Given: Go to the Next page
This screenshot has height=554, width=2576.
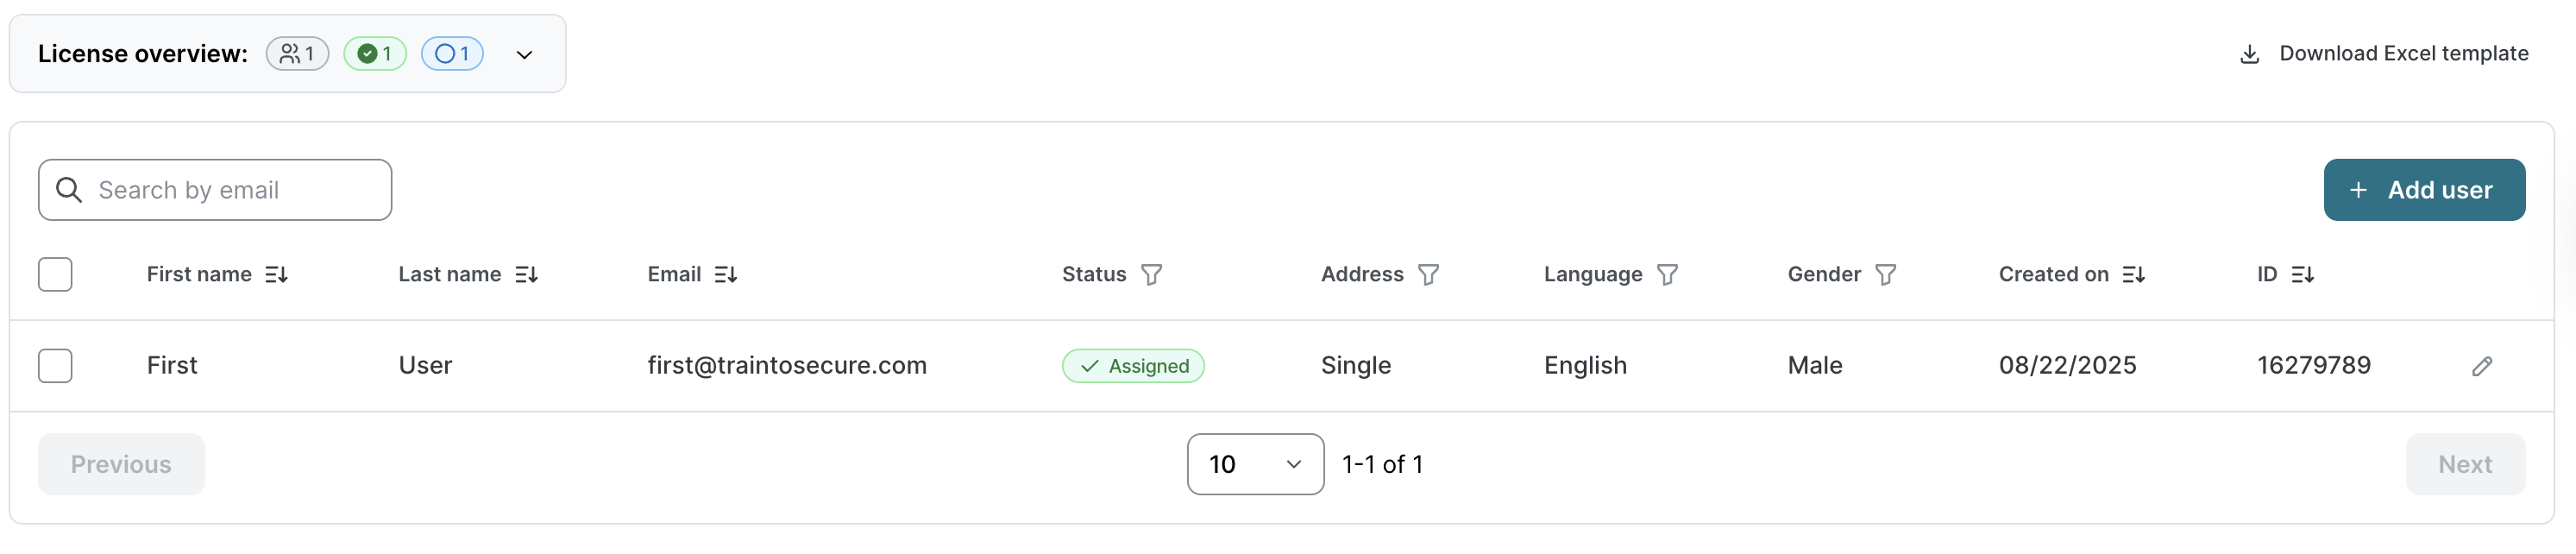Looking at the screenshot, I should (x=2464, y=464).
